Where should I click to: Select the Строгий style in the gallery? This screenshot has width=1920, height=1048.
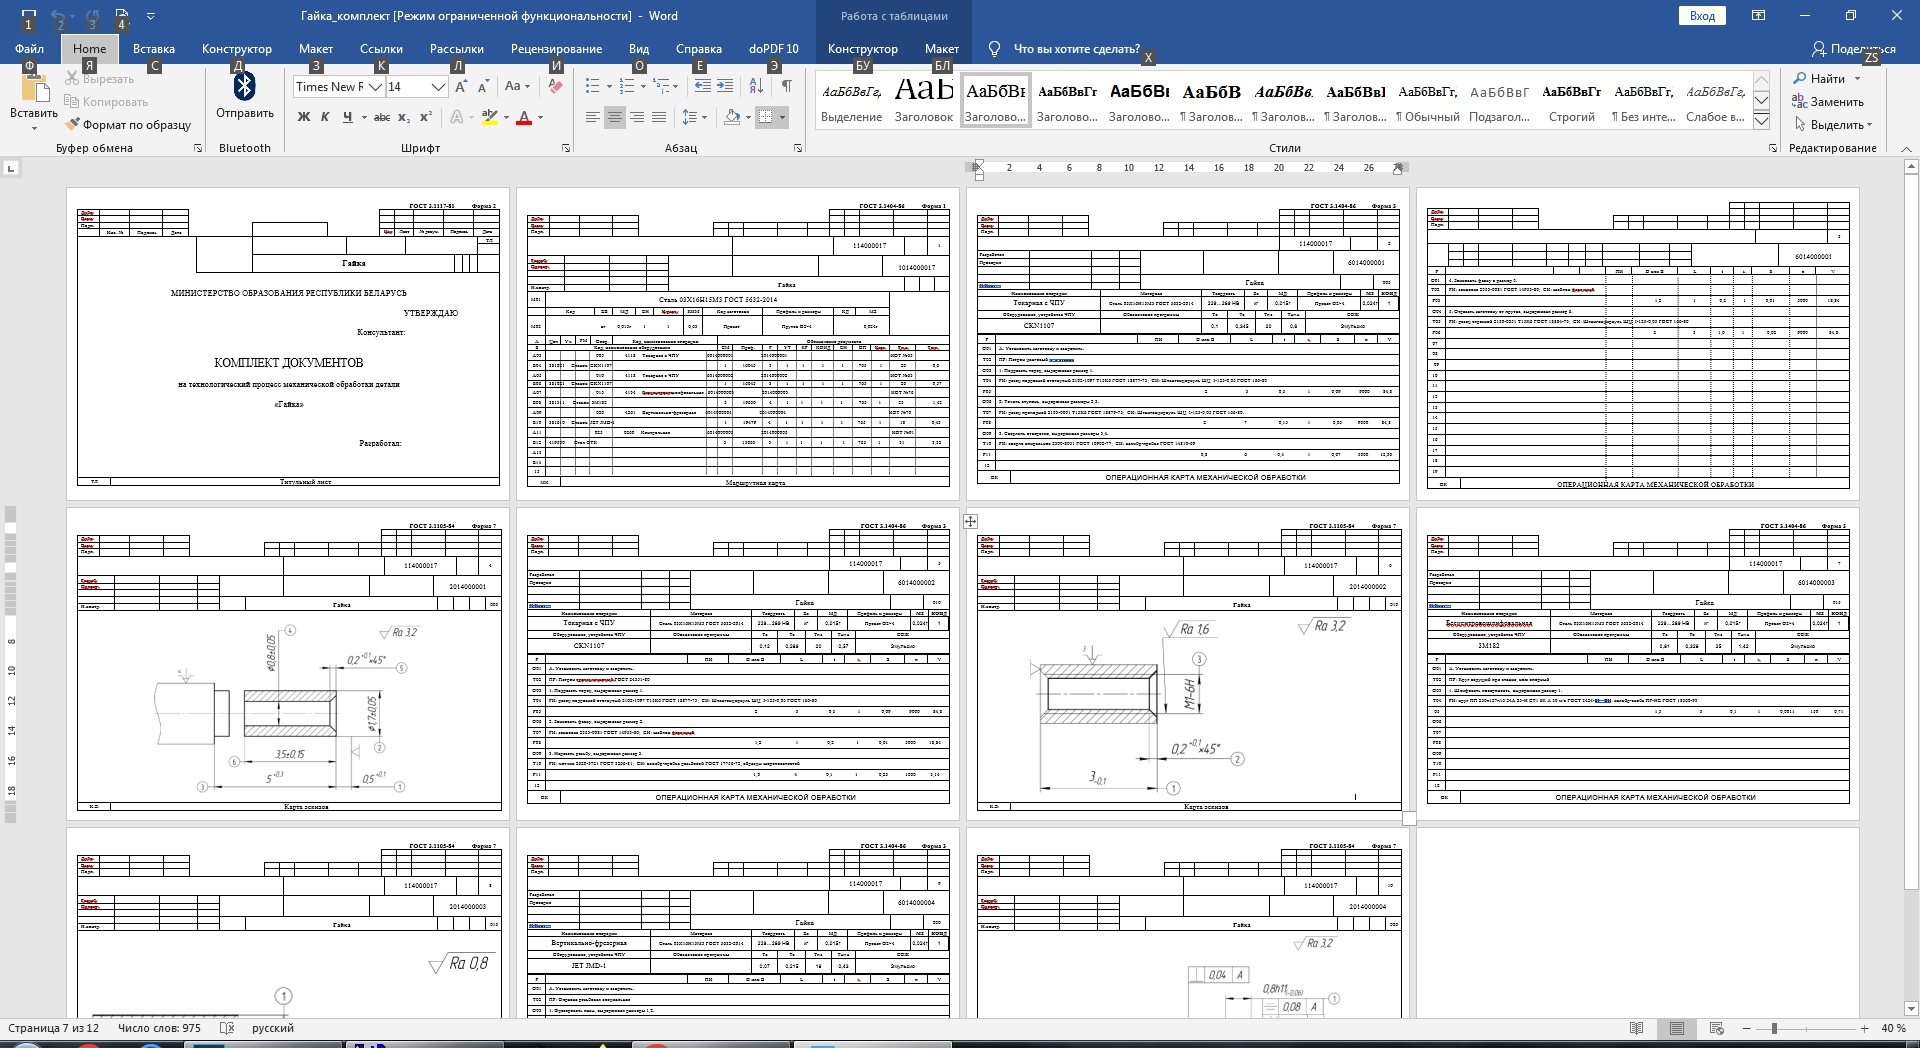(x=1571, y=100)
